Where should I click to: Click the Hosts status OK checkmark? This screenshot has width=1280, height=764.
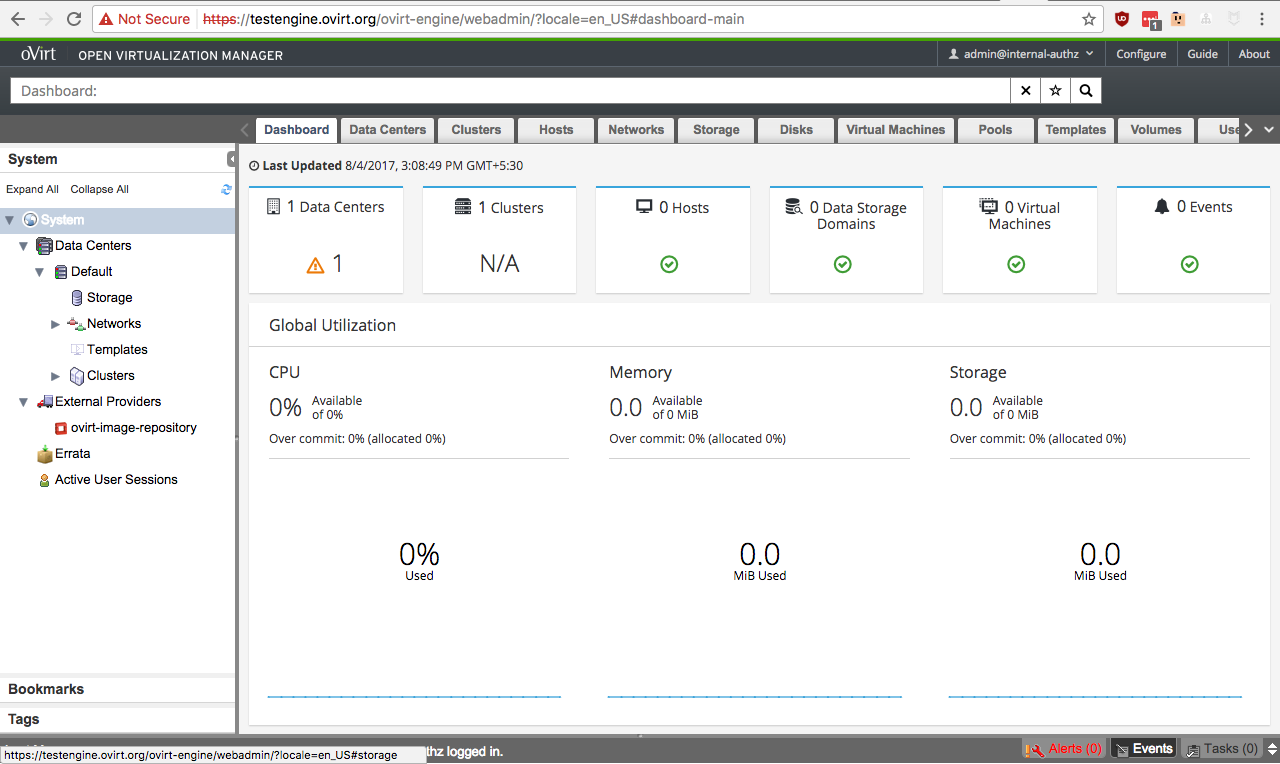(670, 264)
